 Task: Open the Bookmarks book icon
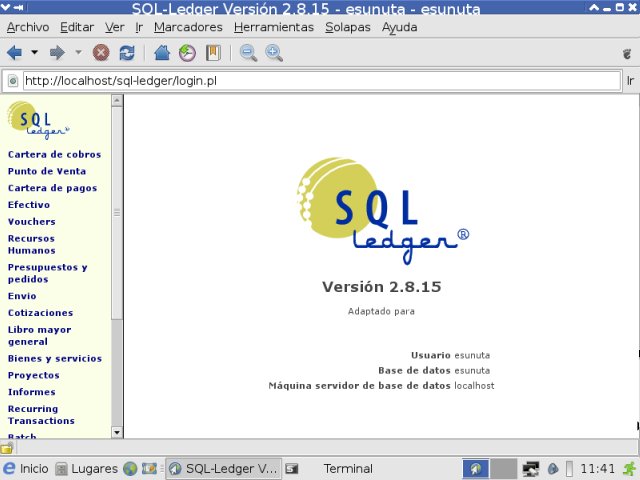(x=213, y=53)
